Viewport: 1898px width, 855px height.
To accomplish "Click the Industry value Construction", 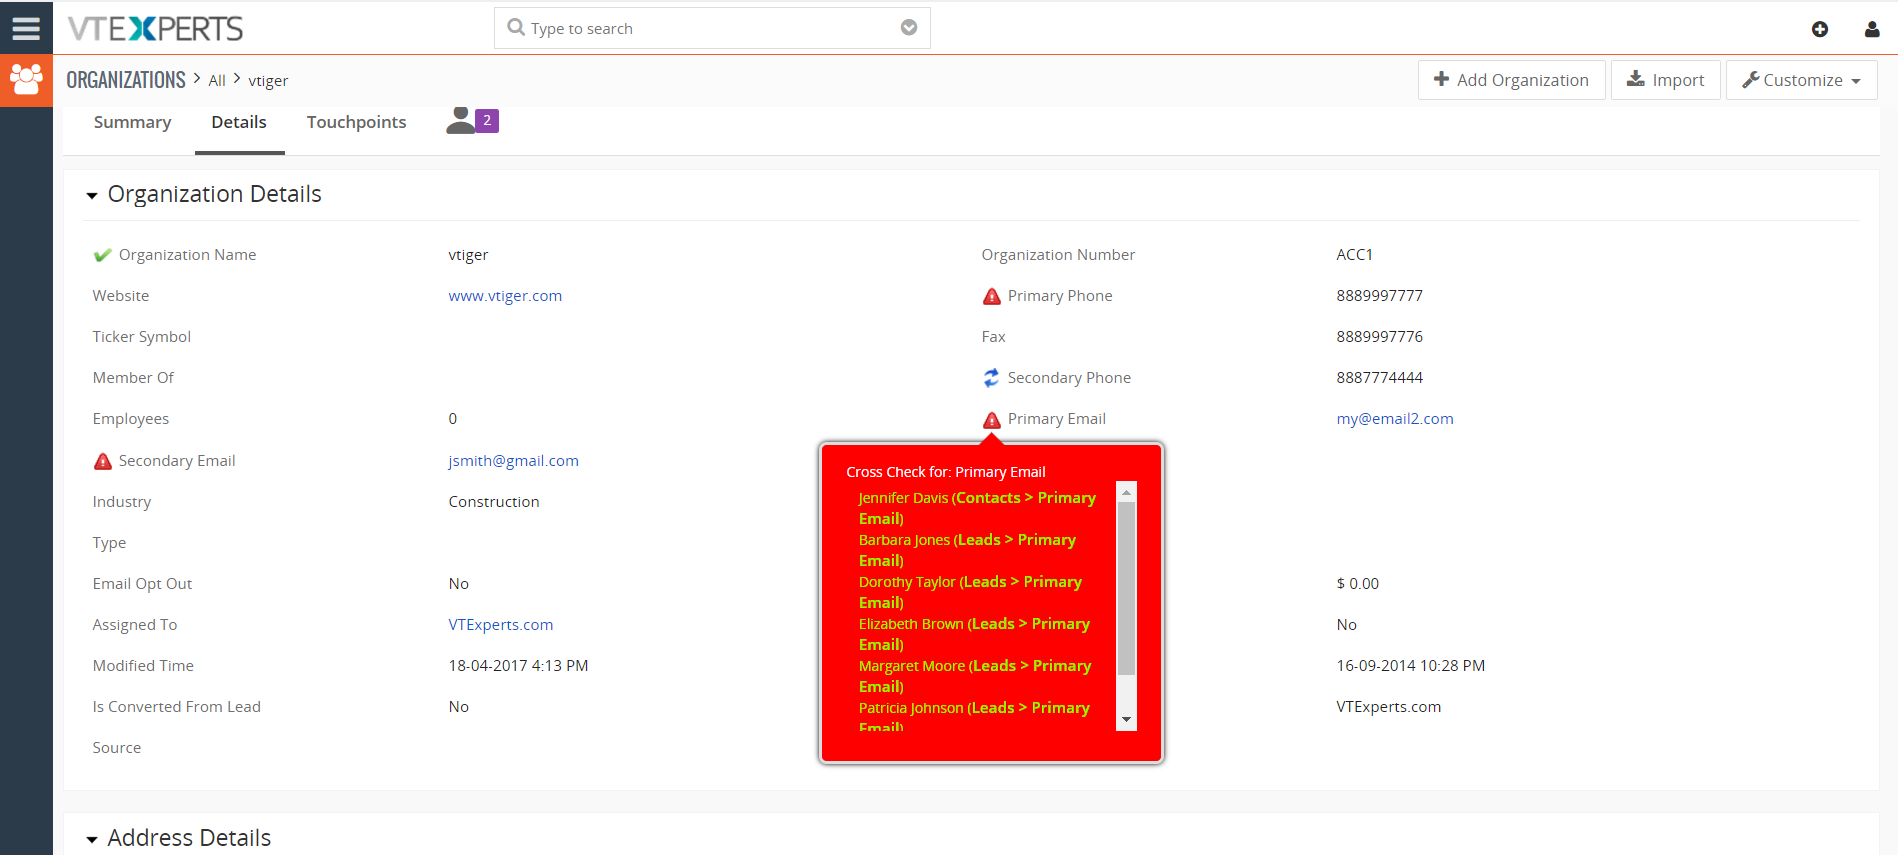I will (x=494, y=502).
